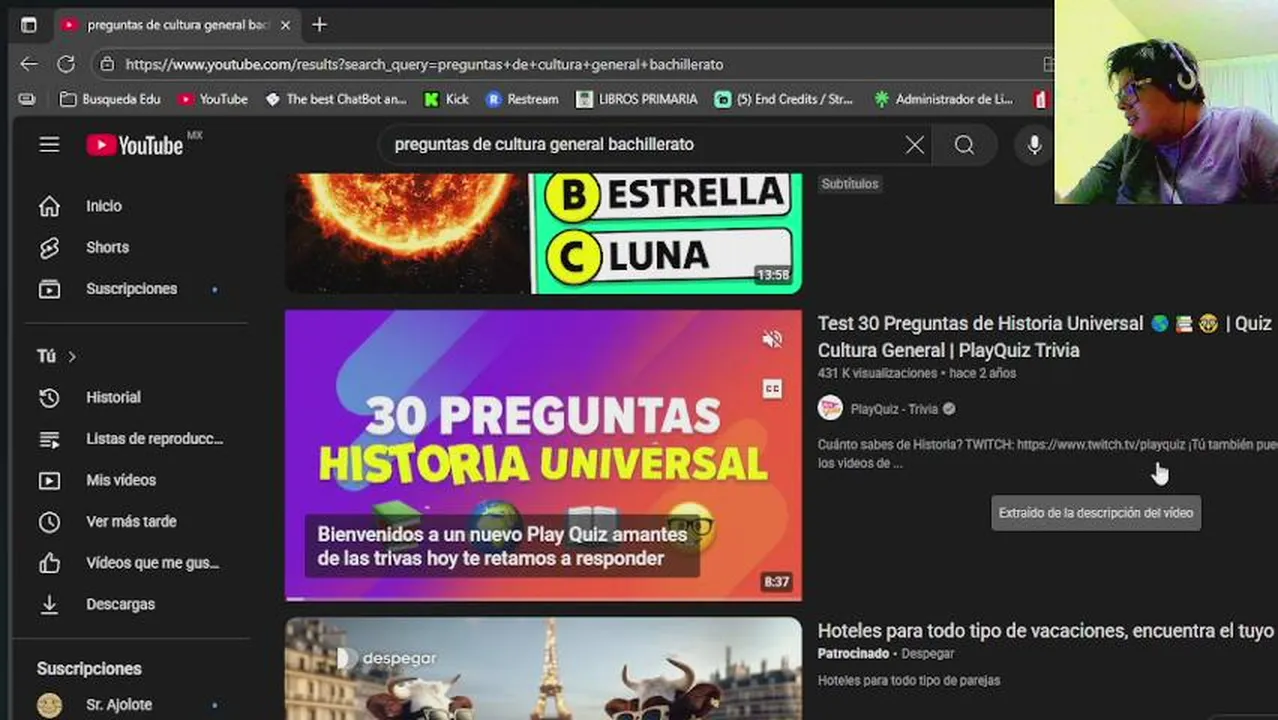
Task: Go back with browser back arrow
Action: [x=29, y=64]
